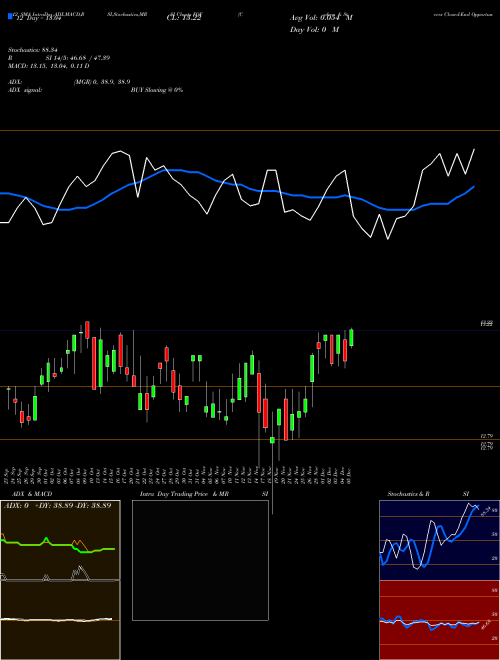Click the 'BUY Slowing @ 0%' signal text
Screen dimensions: 500x660
pyautogui.click(x=157, y=90)
